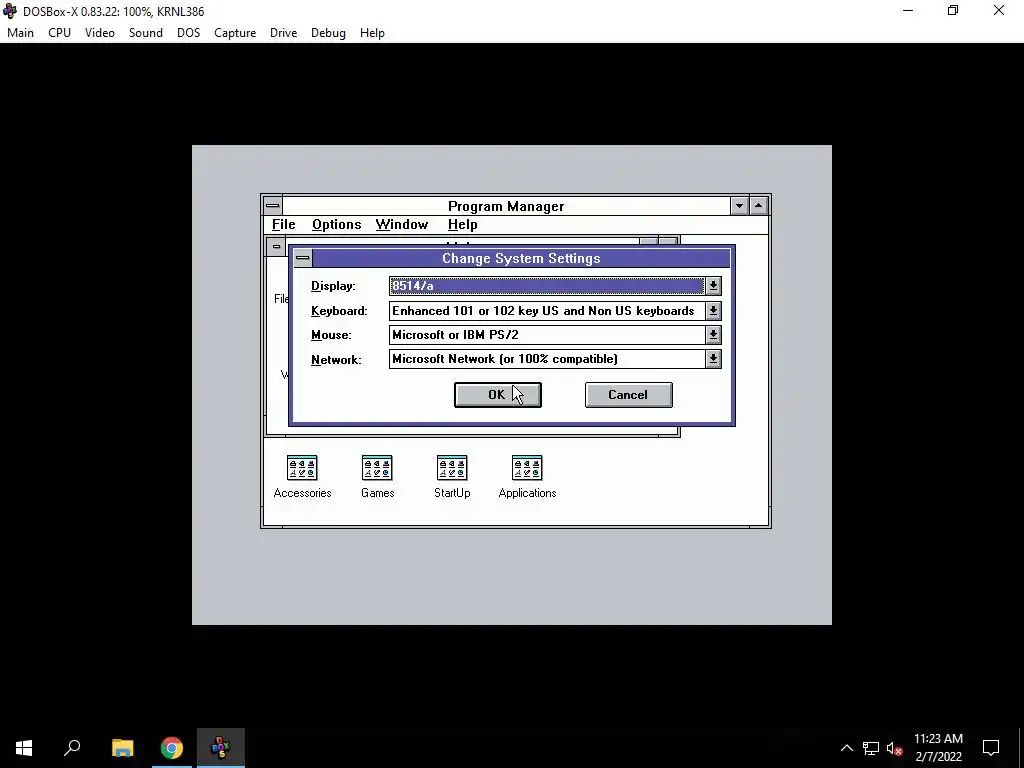Open the Windows Start menu
This screenshot has width=1024, height=768.
point(24,748)
